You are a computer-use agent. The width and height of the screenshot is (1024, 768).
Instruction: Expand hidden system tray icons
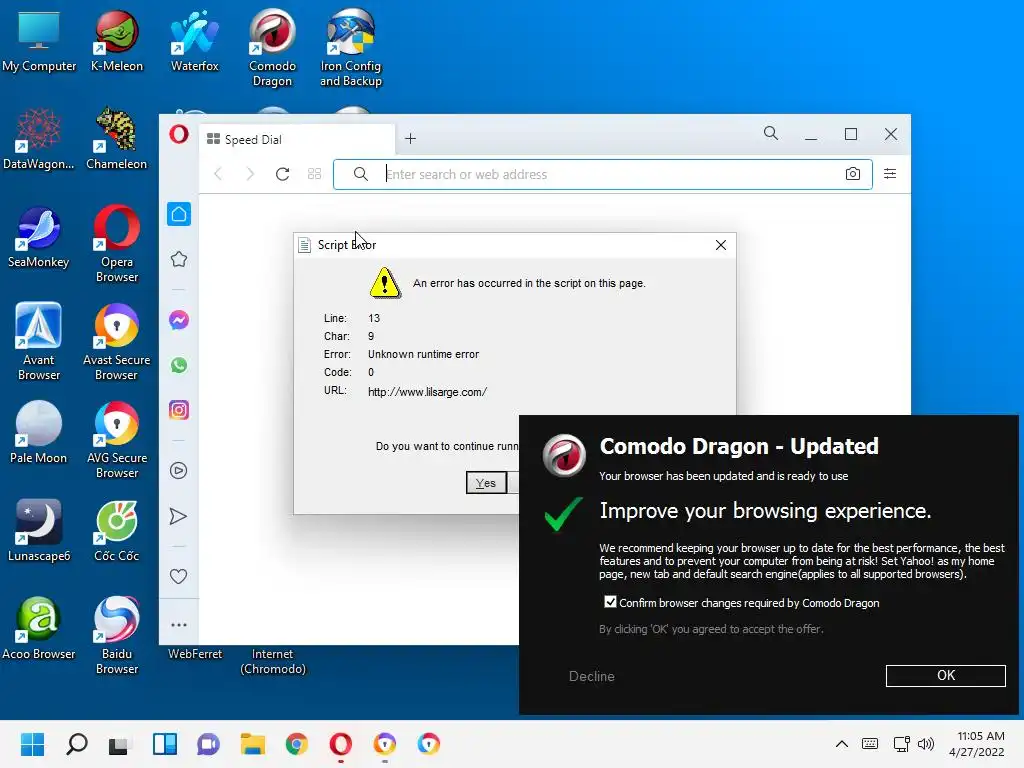[x=842, y=744]
